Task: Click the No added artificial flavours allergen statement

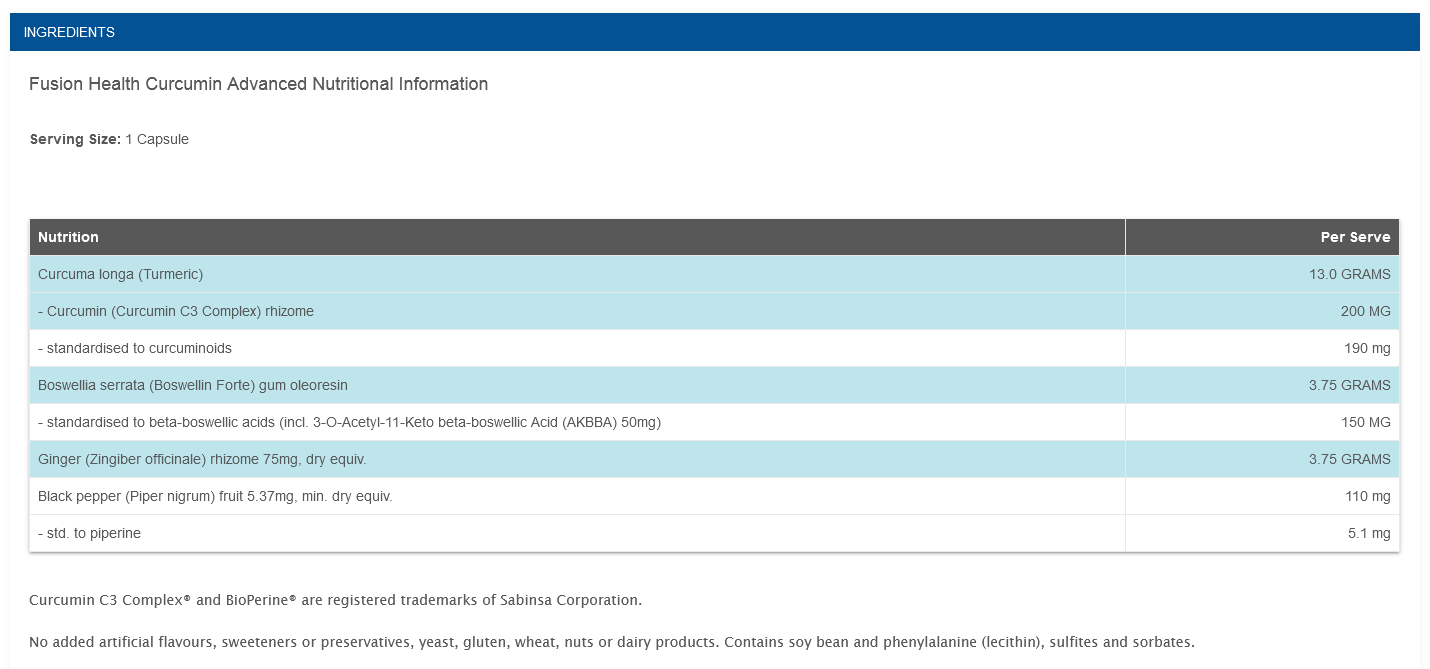Action: tap(612, 642)
